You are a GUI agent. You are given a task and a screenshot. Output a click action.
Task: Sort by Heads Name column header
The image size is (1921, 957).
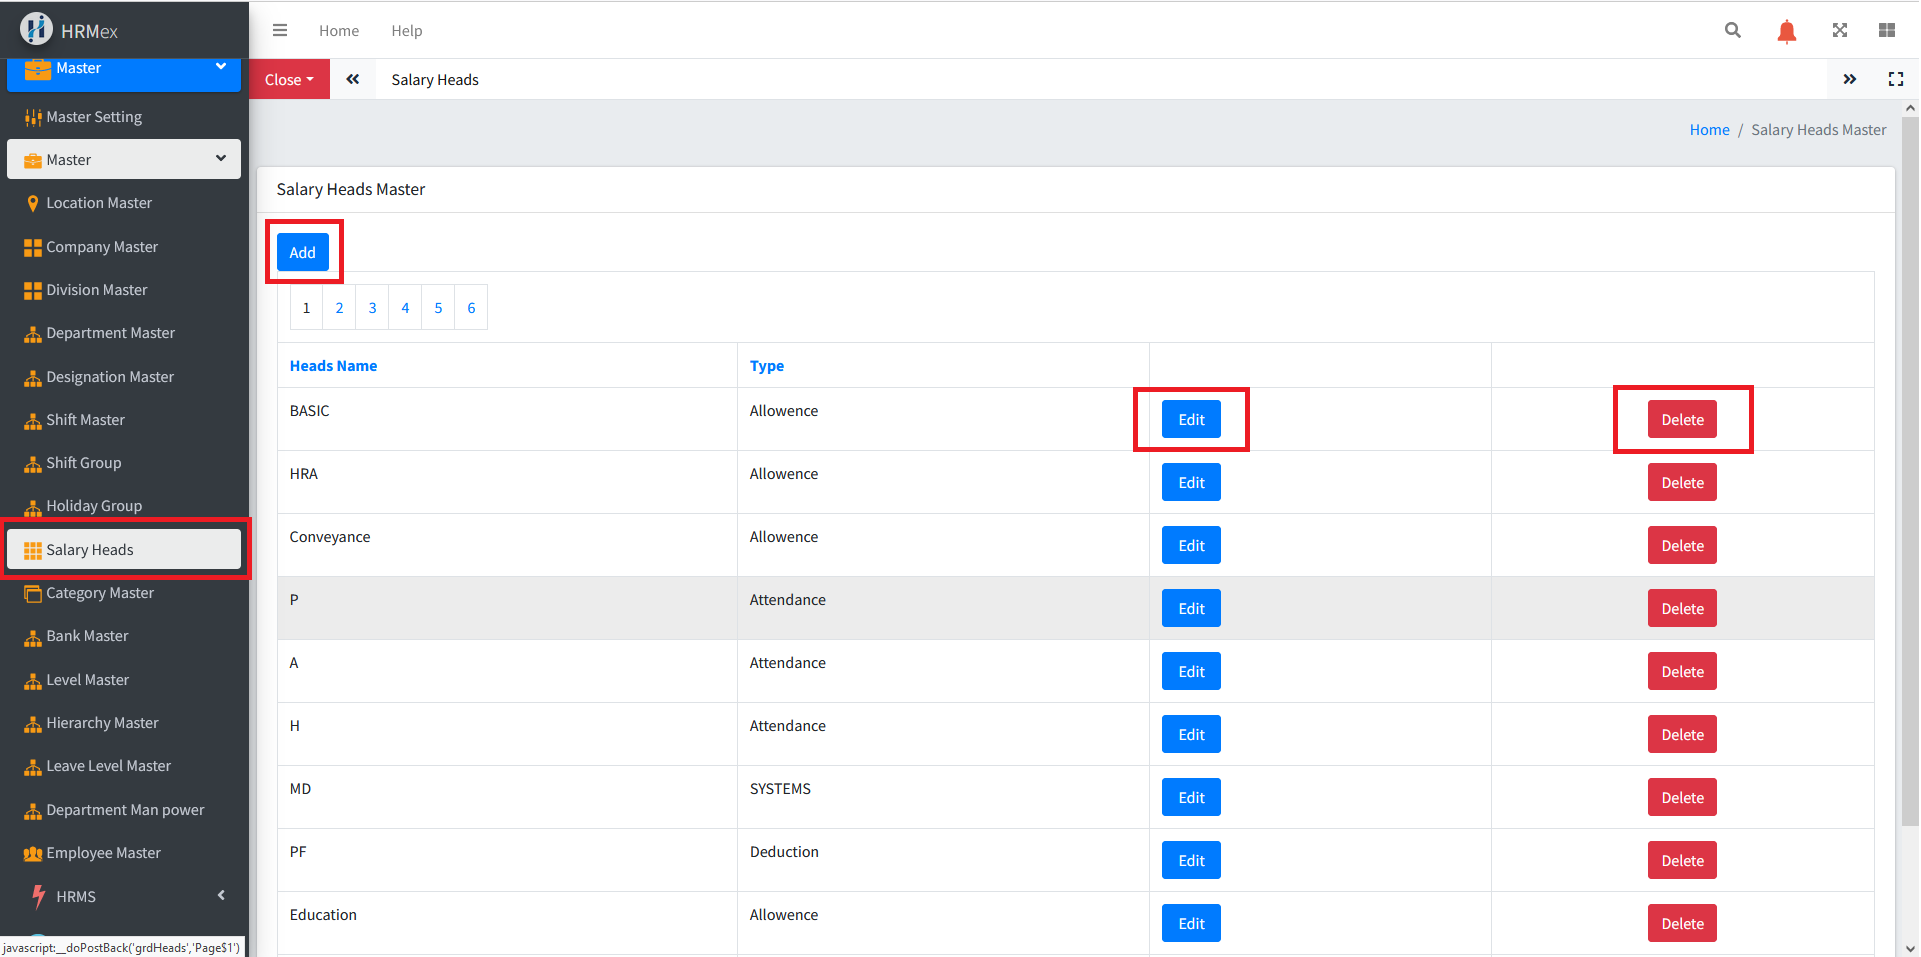(x=333, y=366)
